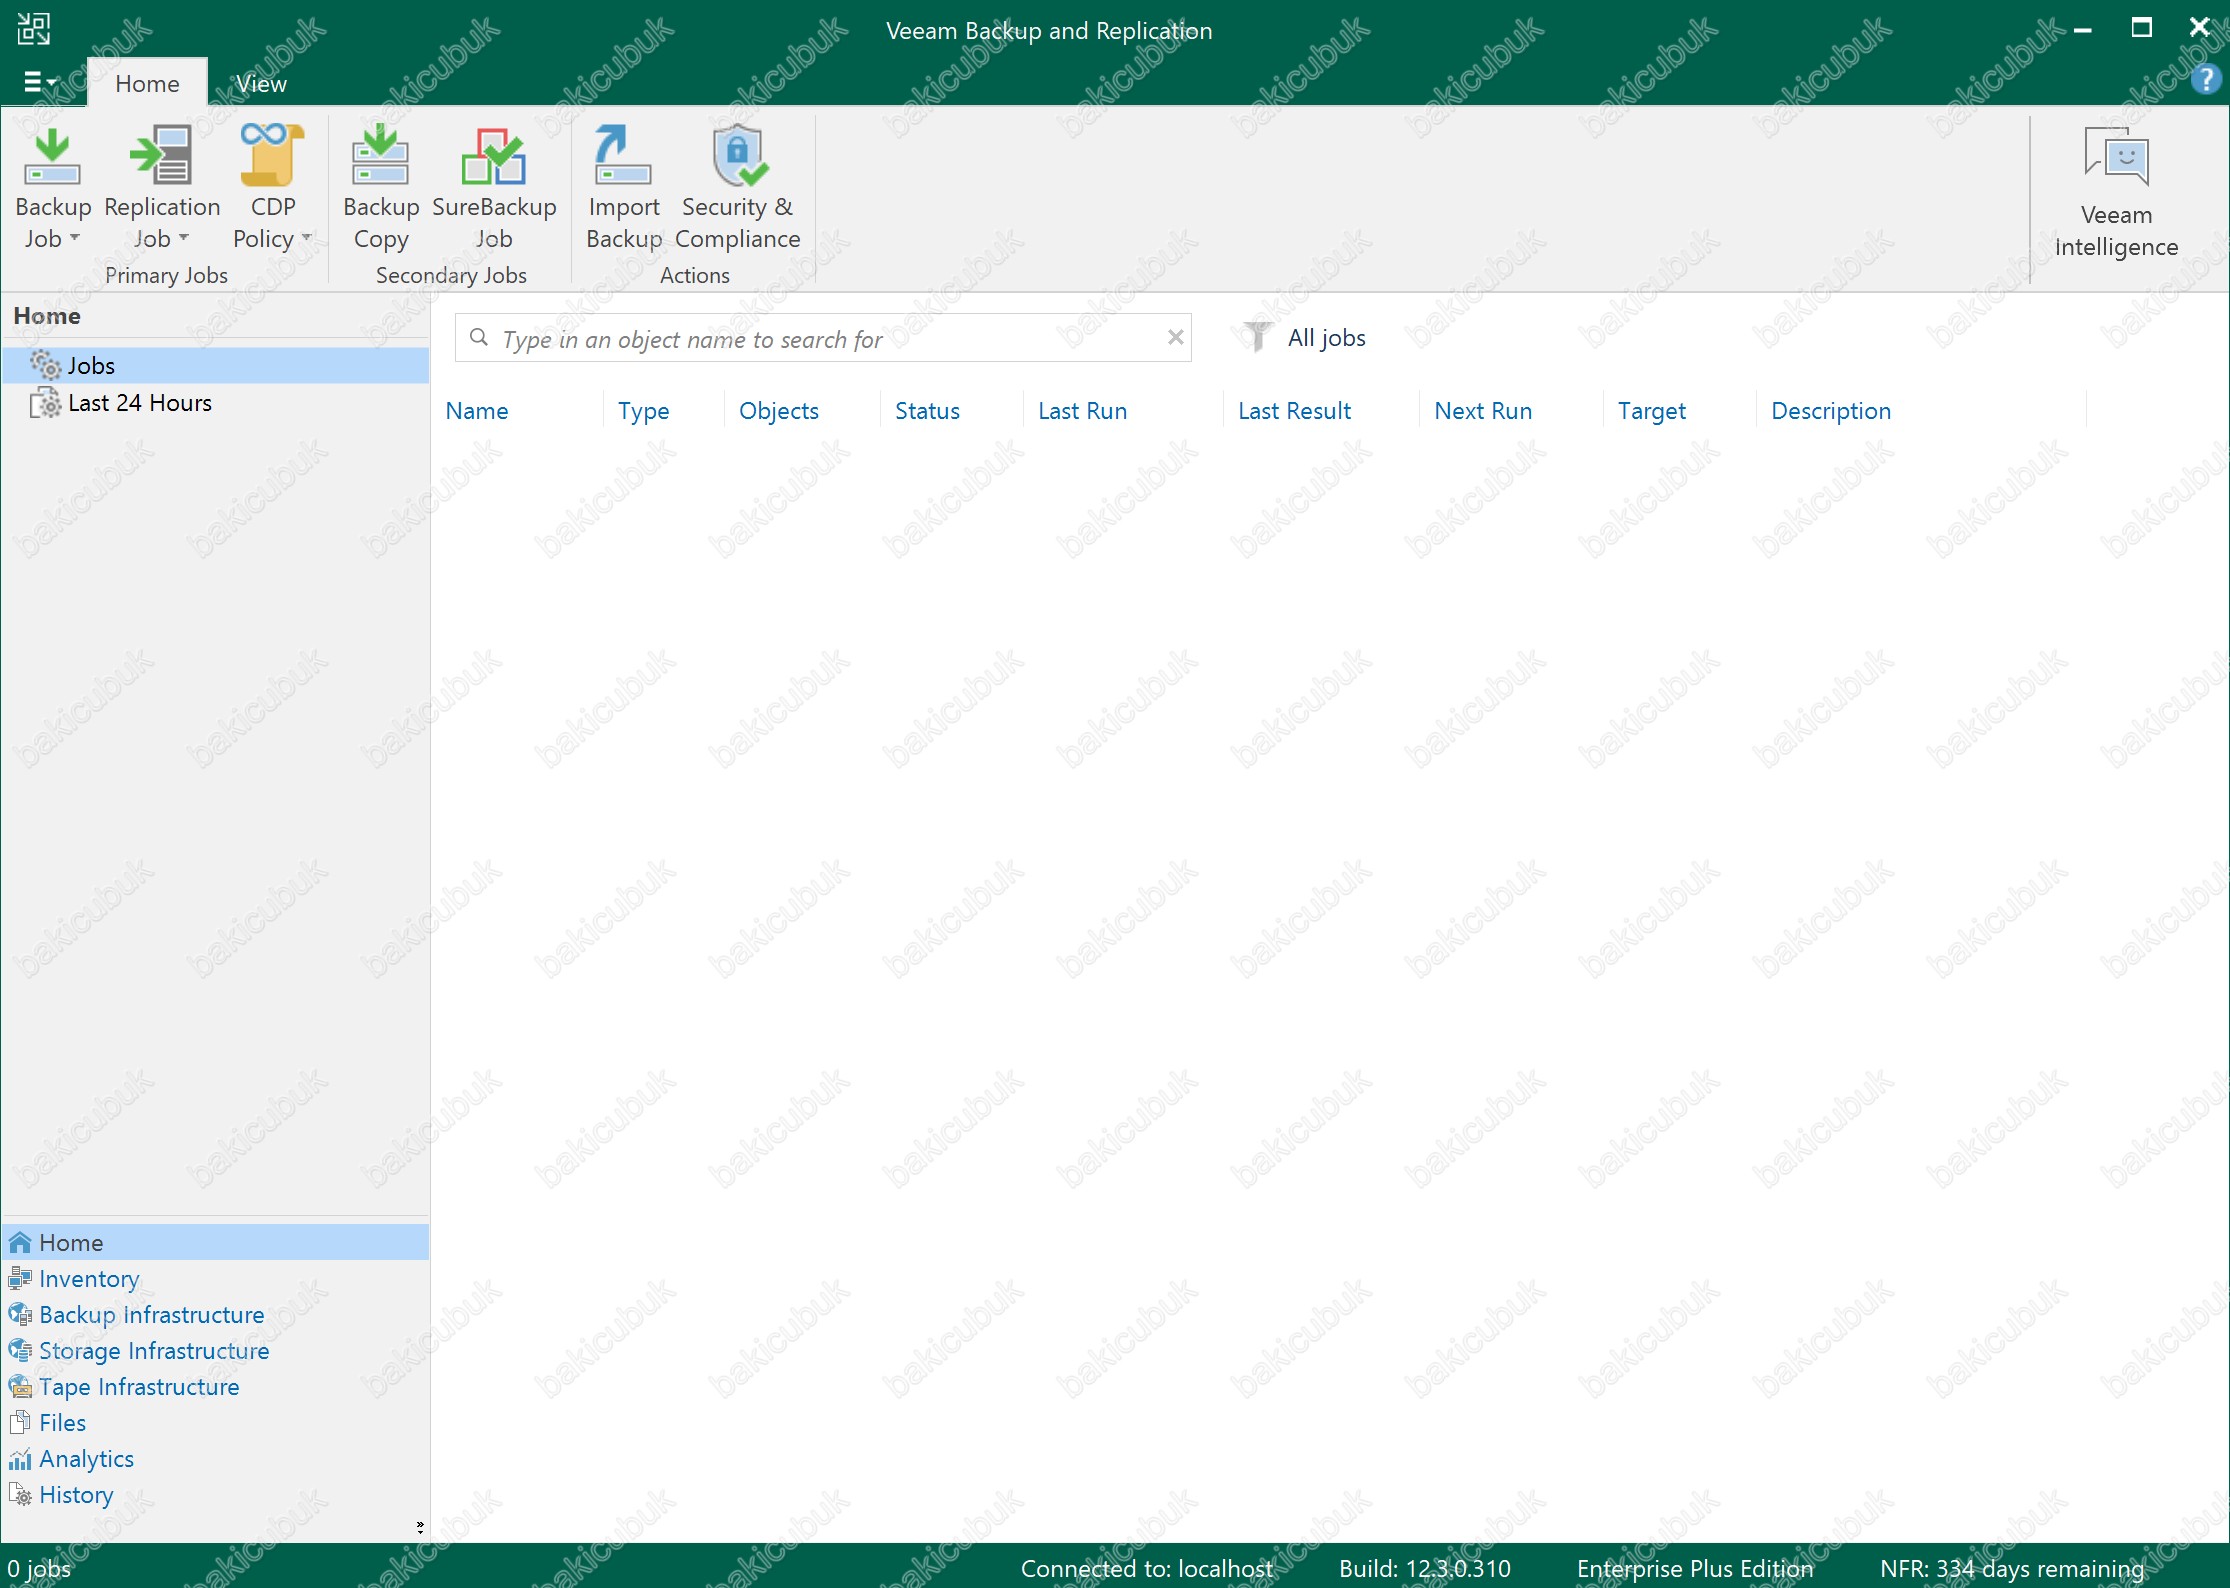
Task: Click the All jobs filter funnel icon
Action: coord(1257,337)
